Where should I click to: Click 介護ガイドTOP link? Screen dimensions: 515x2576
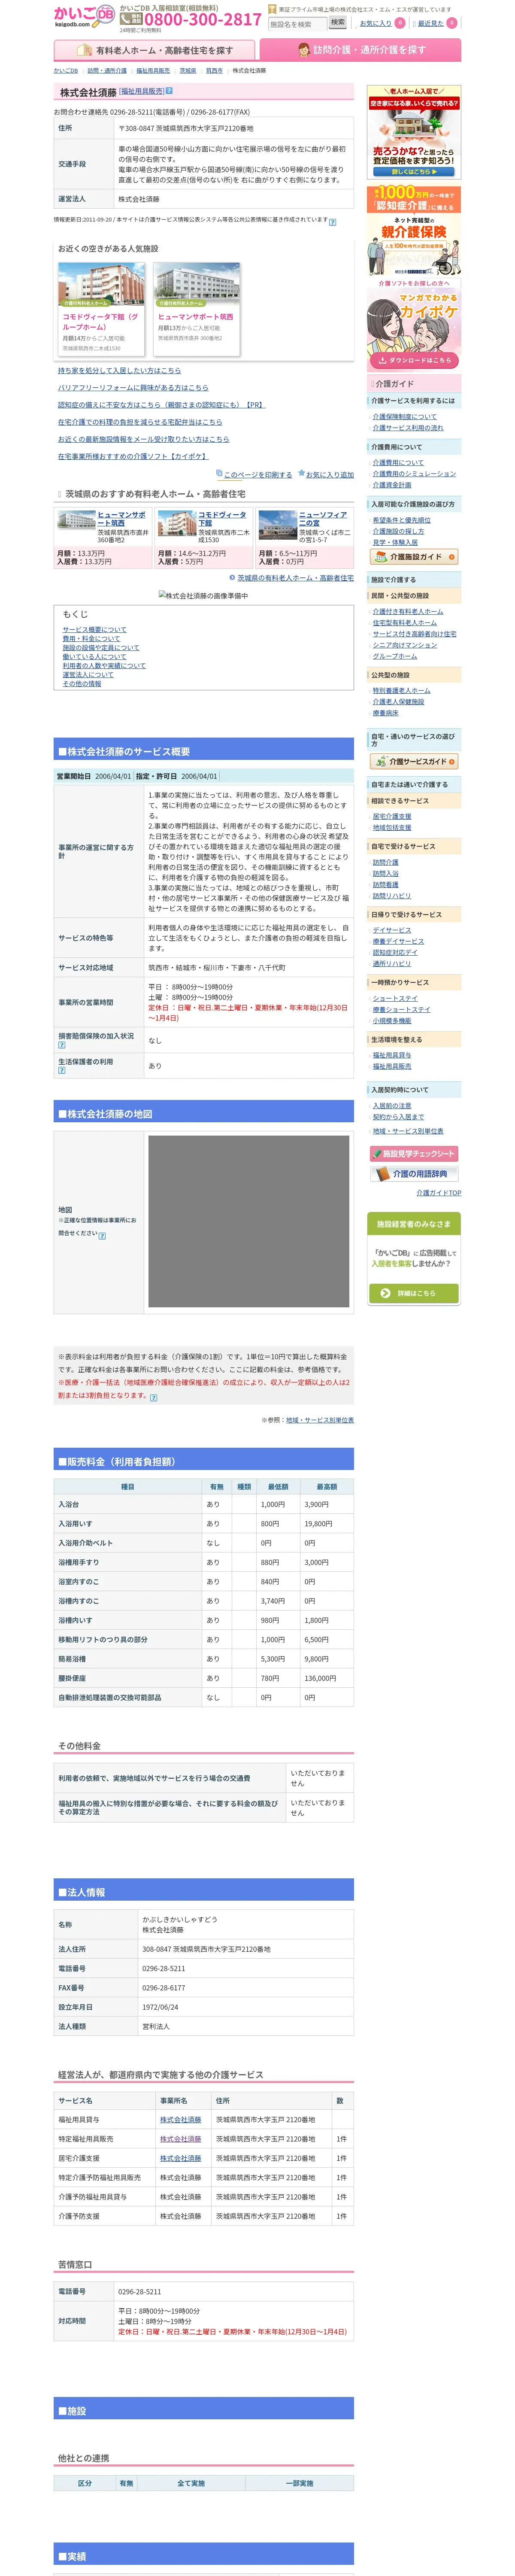[439, 1193]
